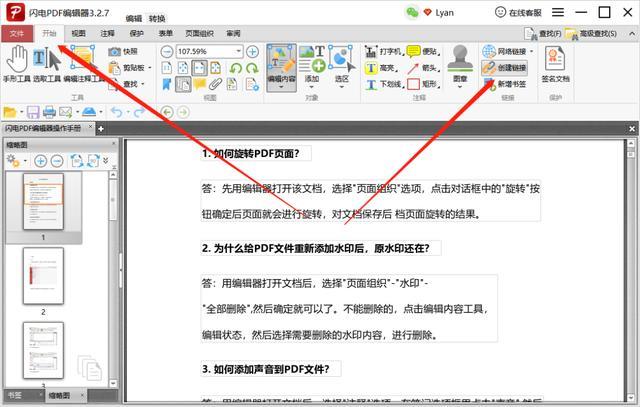
Task: Click the actual size page view icon
Action: (167, 68)
